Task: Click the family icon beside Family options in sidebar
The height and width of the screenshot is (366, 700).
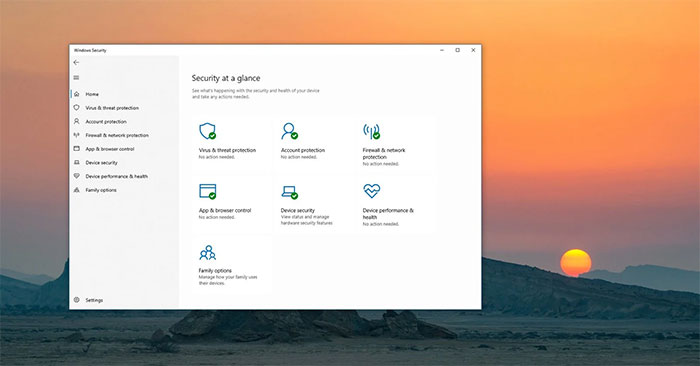Action: coord(76,190)
